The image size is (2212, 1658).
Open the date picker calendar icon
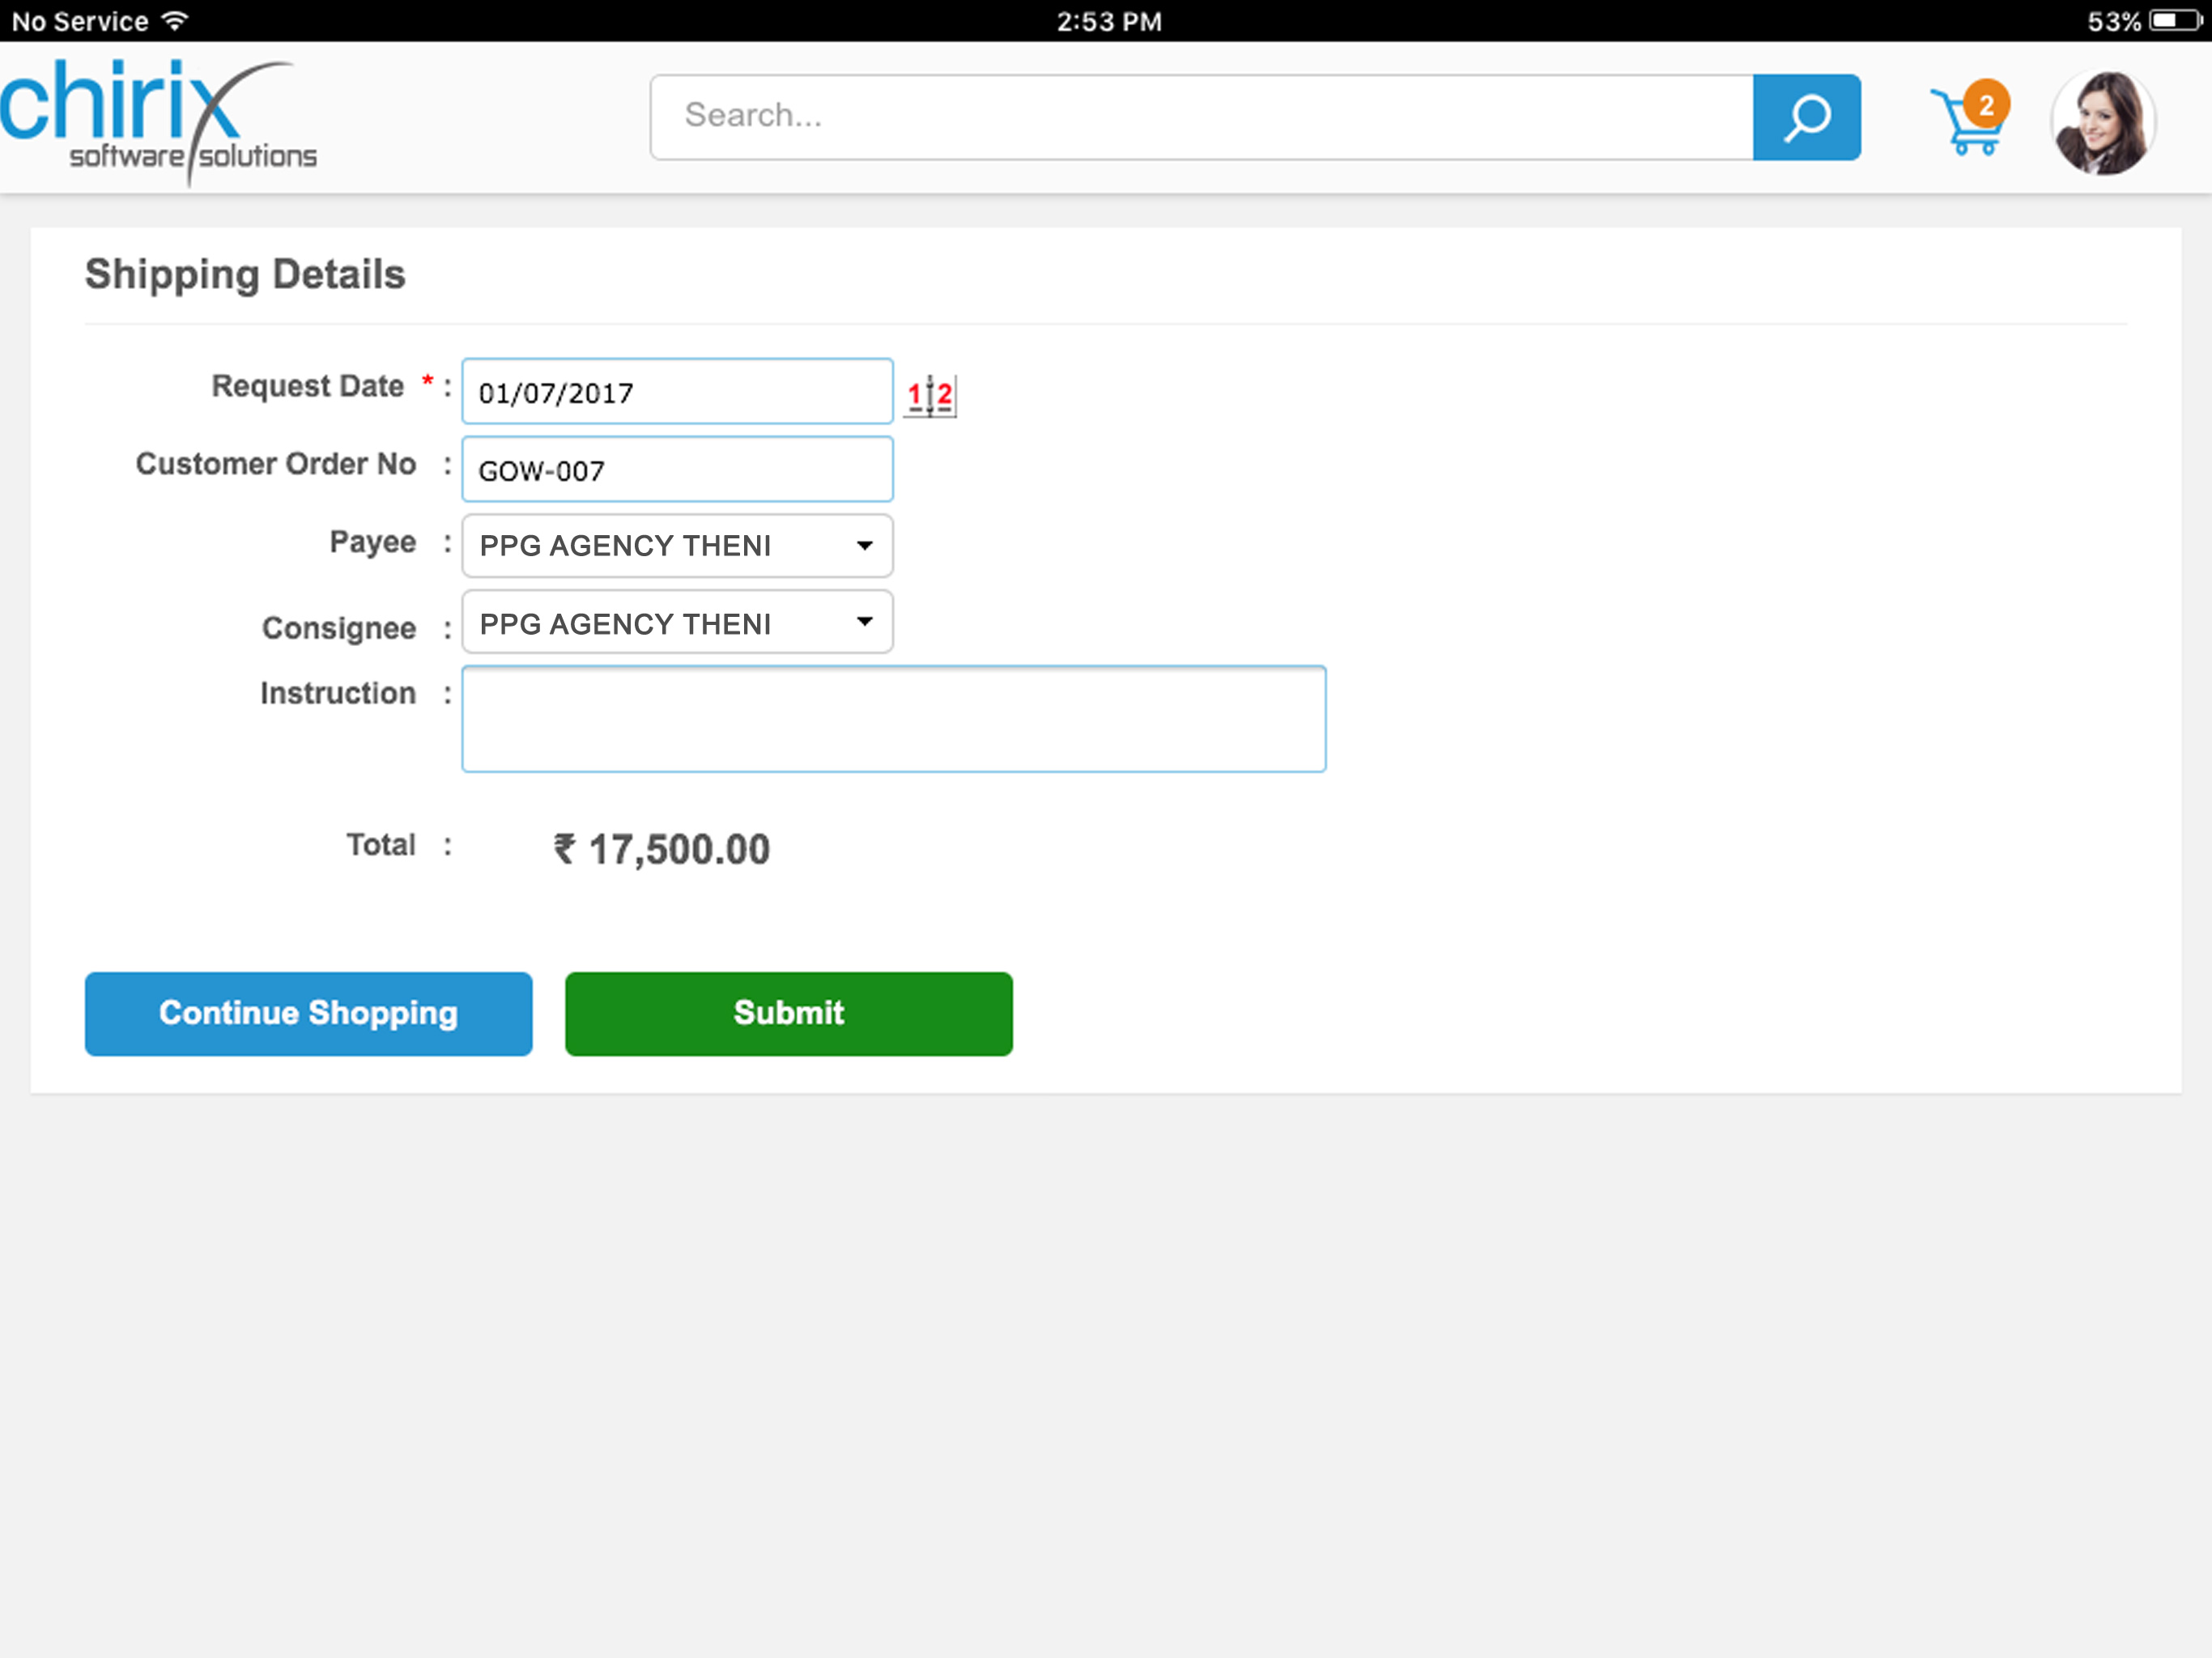(930, 395)
